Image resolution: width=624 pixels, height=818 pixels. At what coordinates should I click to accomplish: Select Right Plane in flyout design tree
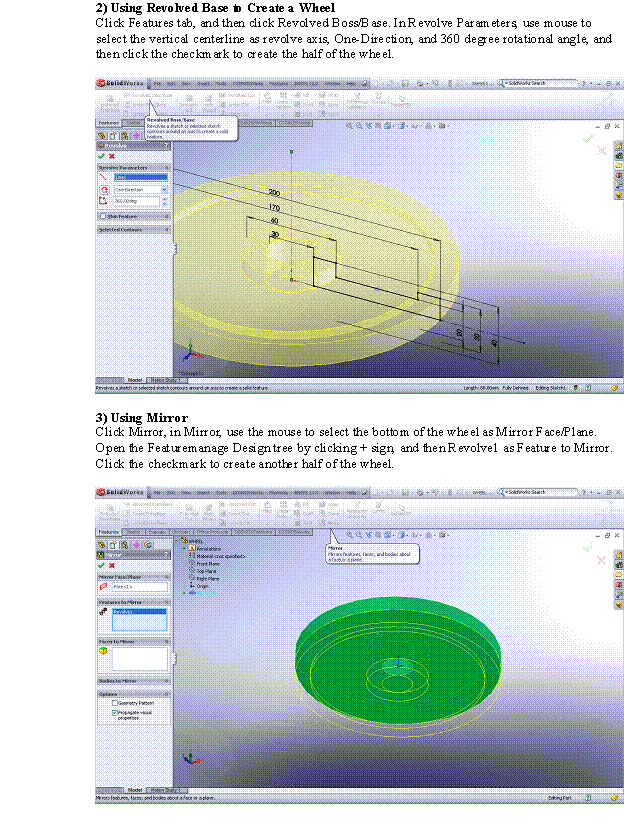pos(208,579)
